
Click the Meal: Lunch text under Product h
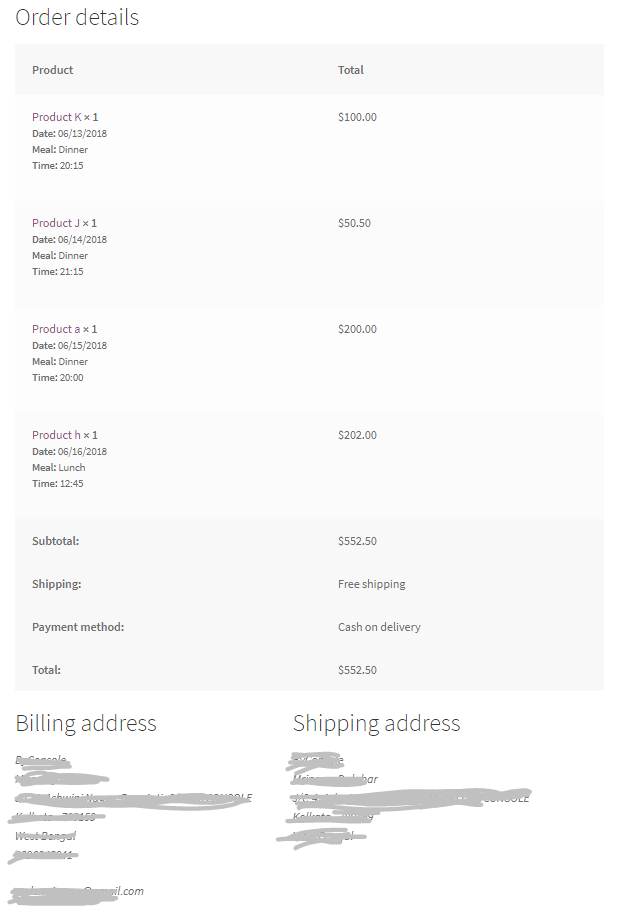[x=59, y=467]
